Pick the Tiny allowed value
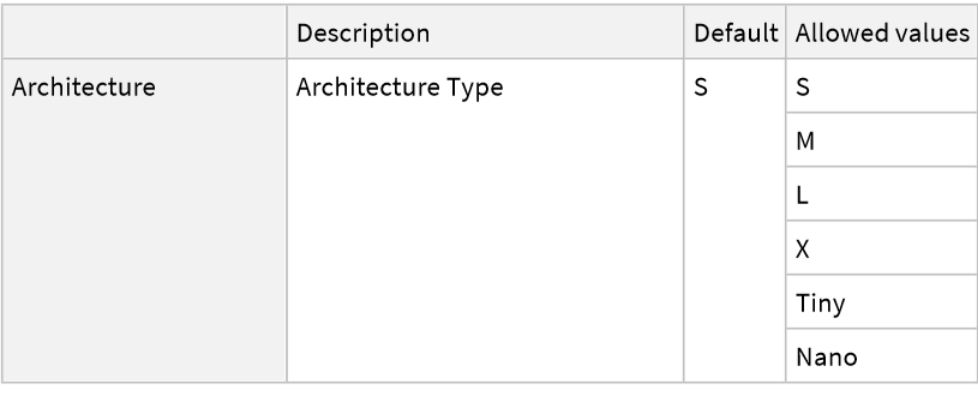Image resolution: width=978 pixels, height=416 pixels. pos(815,303)
